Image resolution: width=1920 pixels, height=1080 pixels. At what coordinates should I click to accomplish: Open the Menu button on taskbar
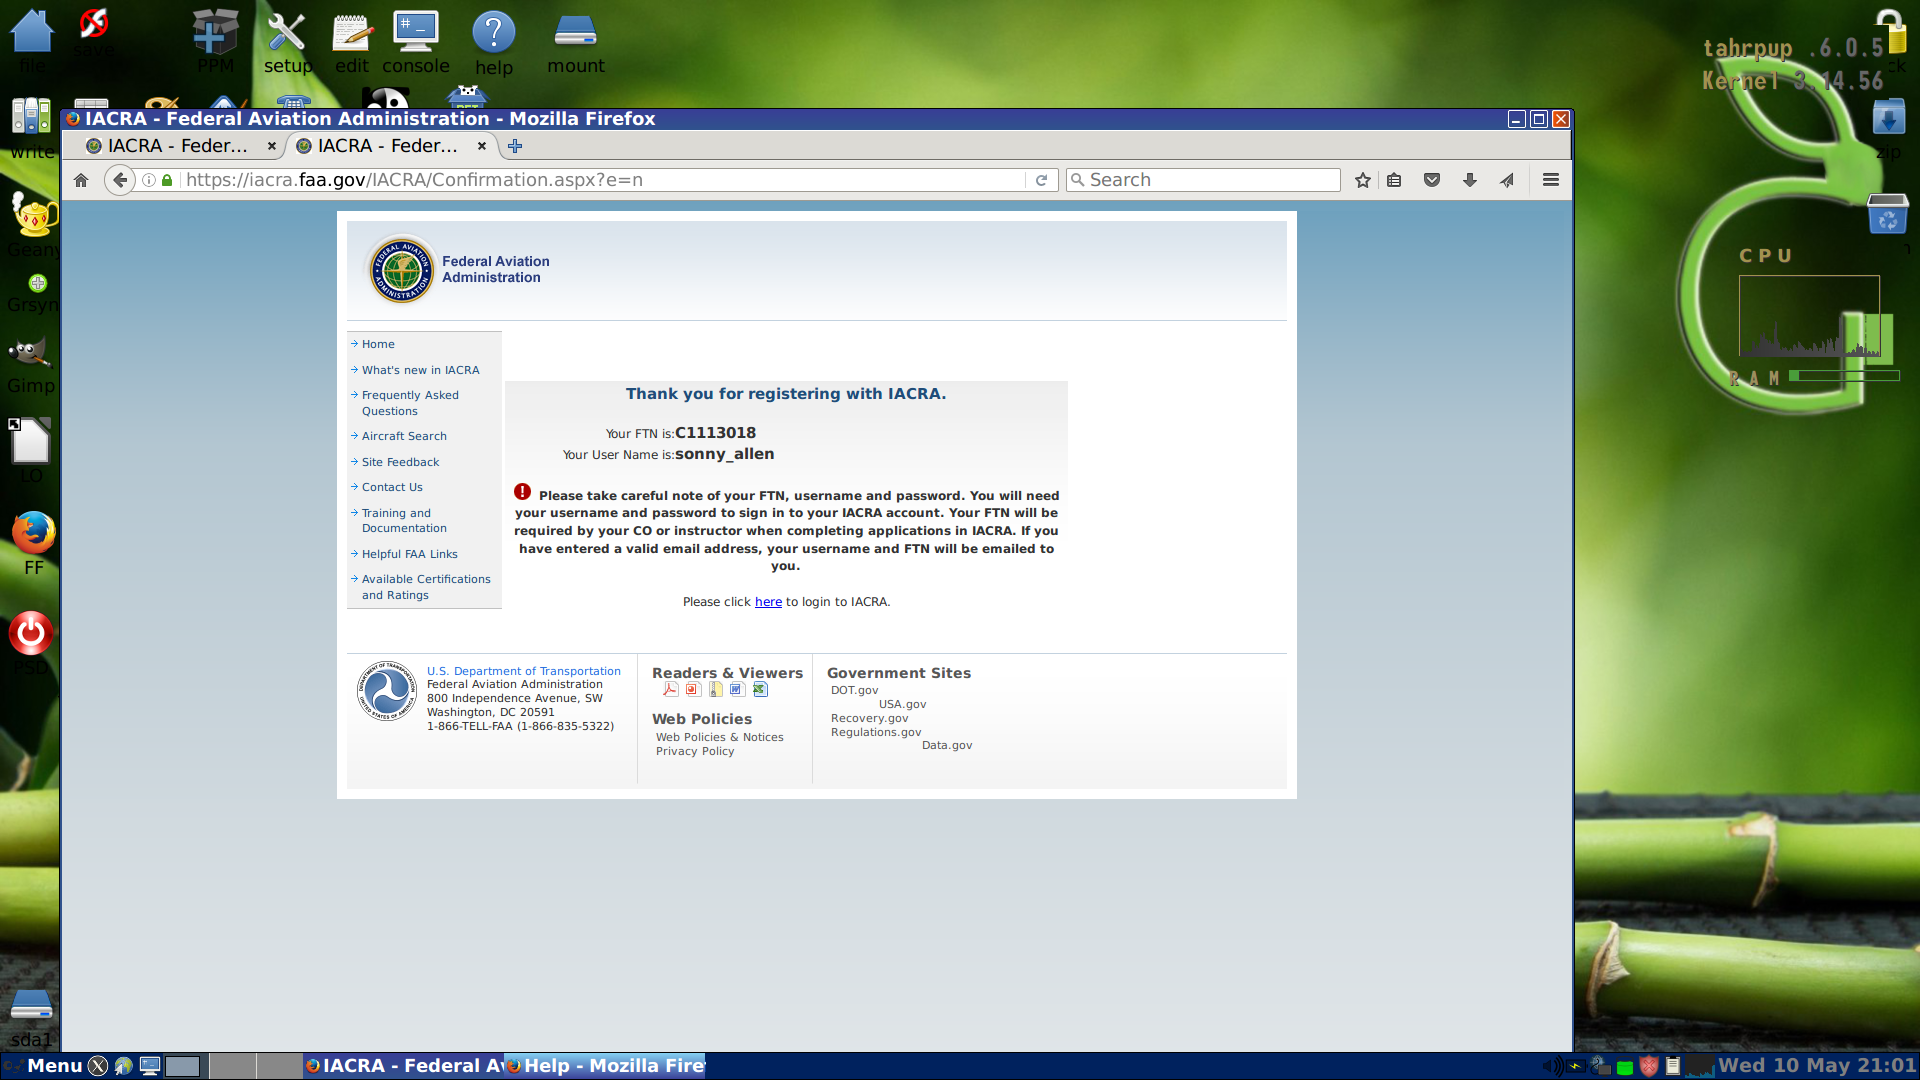click(44, 1066)
